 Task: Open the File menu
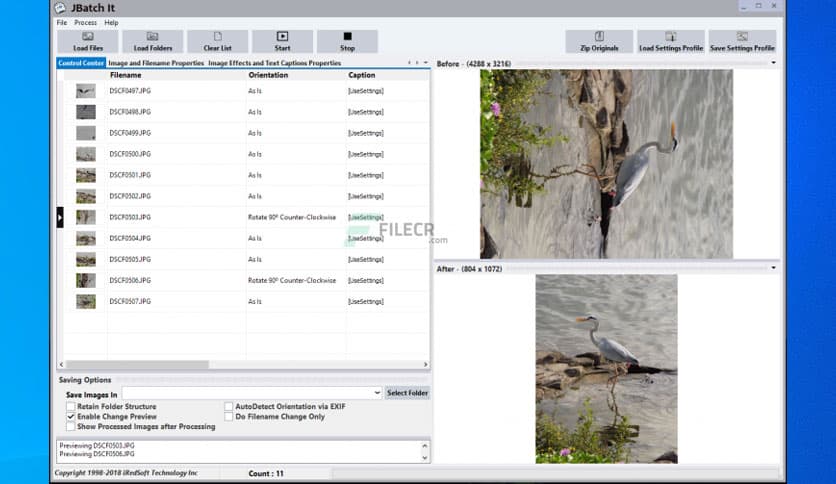coord(62,23)
